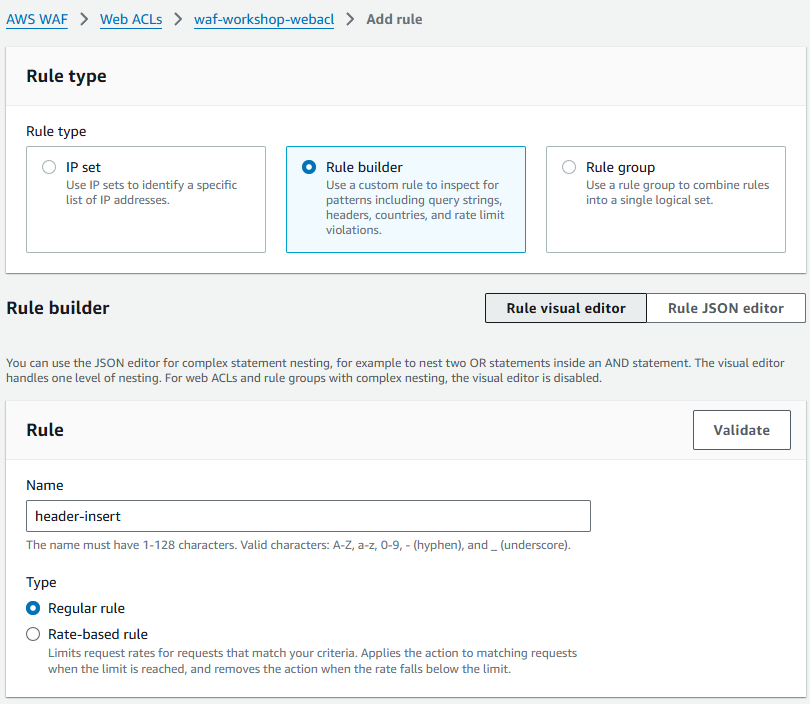Go to Web ACLs breadcrumb link
This screenshot has height=704, width=810.
click(131, 20)
